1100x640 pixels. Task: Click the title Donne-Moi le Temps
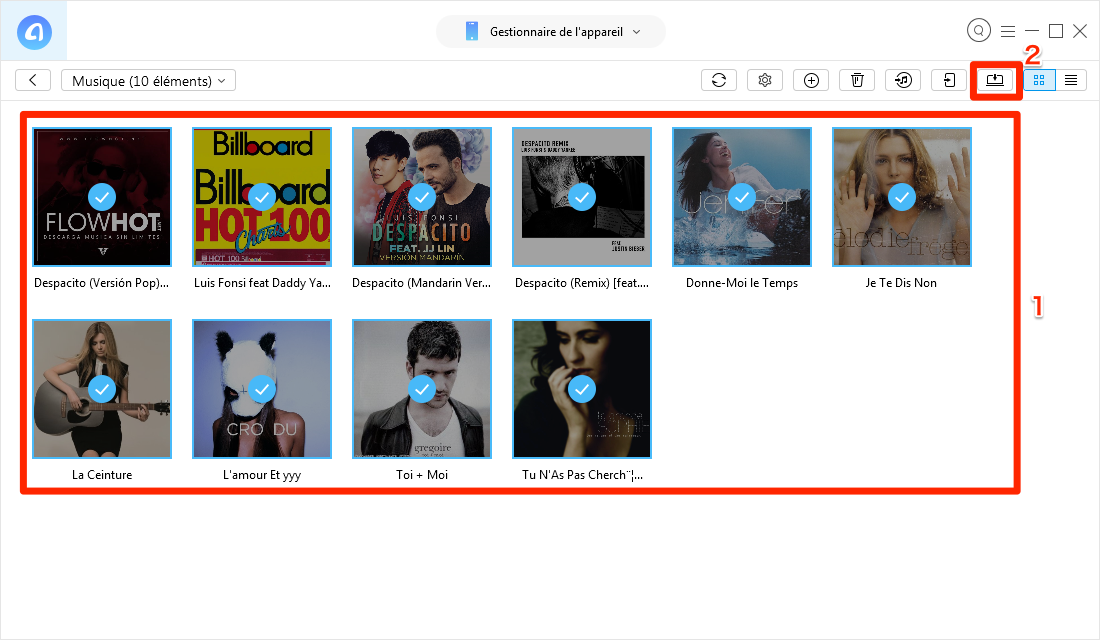click(742, 283)
